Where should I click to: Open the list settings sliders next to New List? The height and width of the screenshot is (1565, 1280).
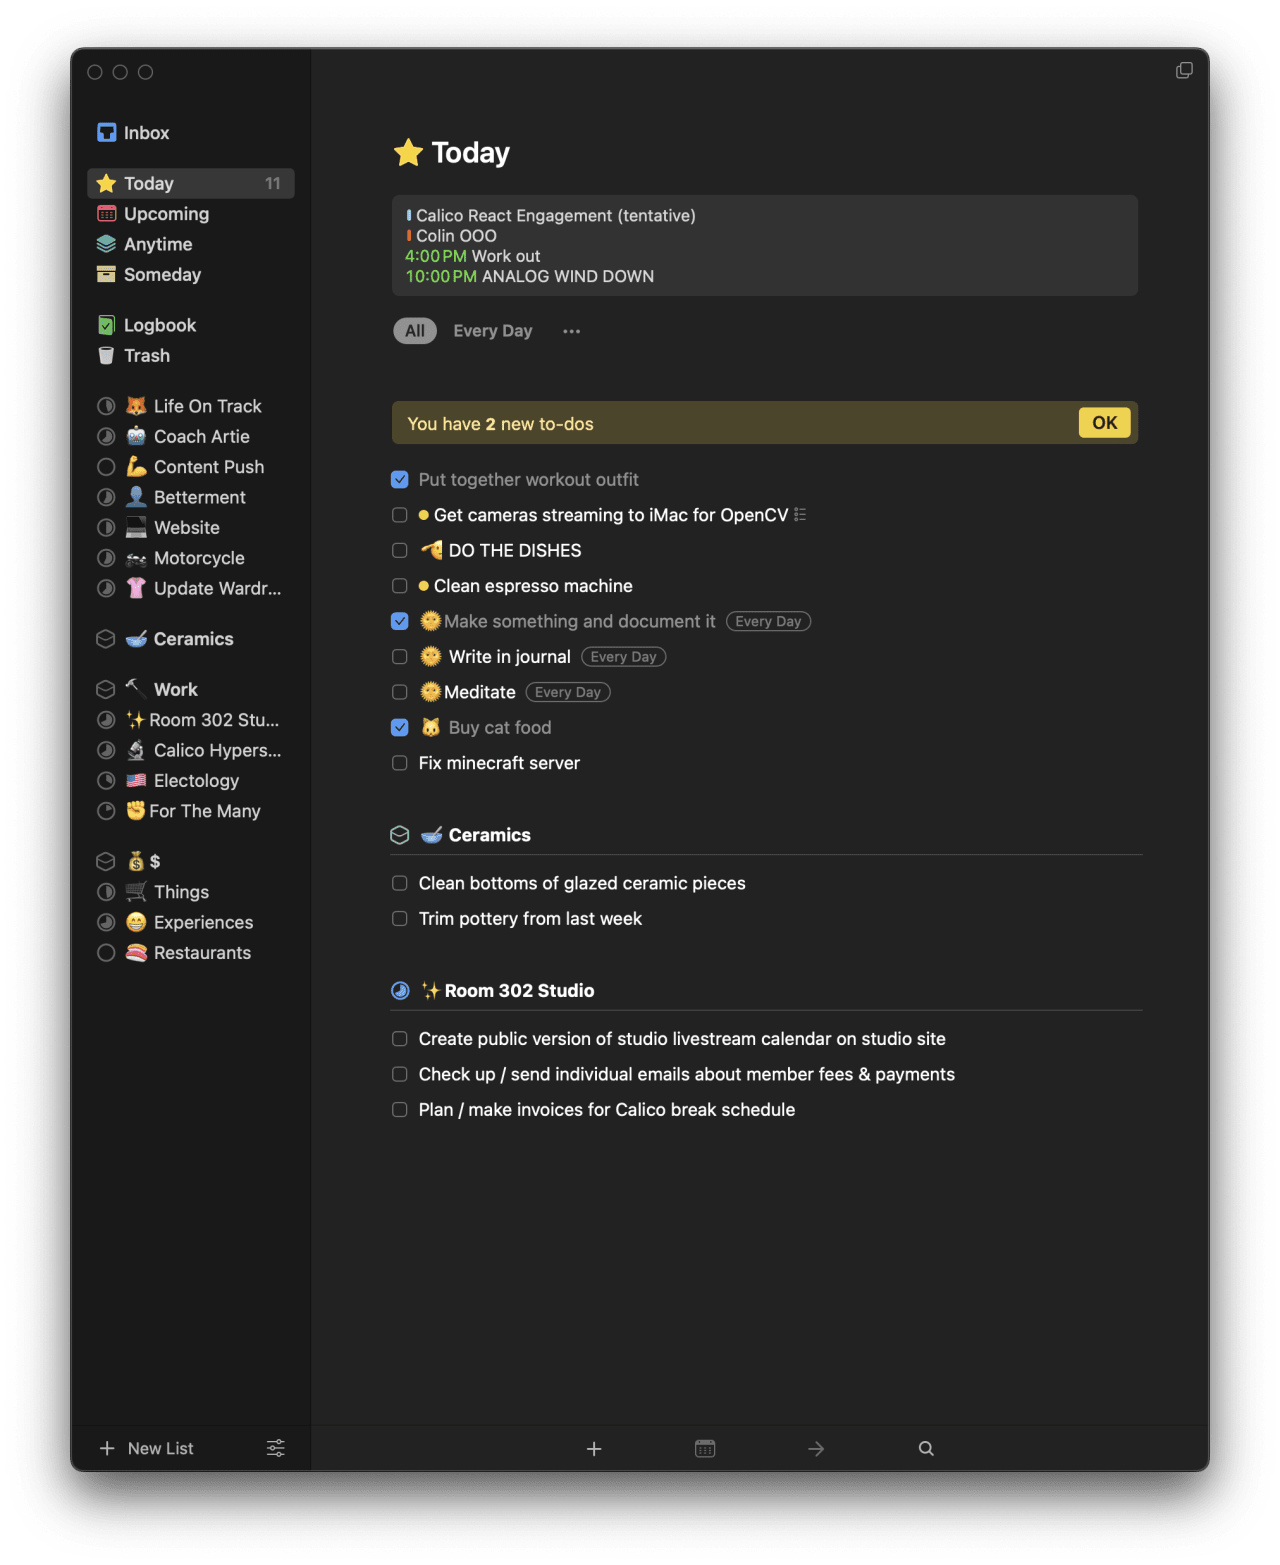(274, 1448)
